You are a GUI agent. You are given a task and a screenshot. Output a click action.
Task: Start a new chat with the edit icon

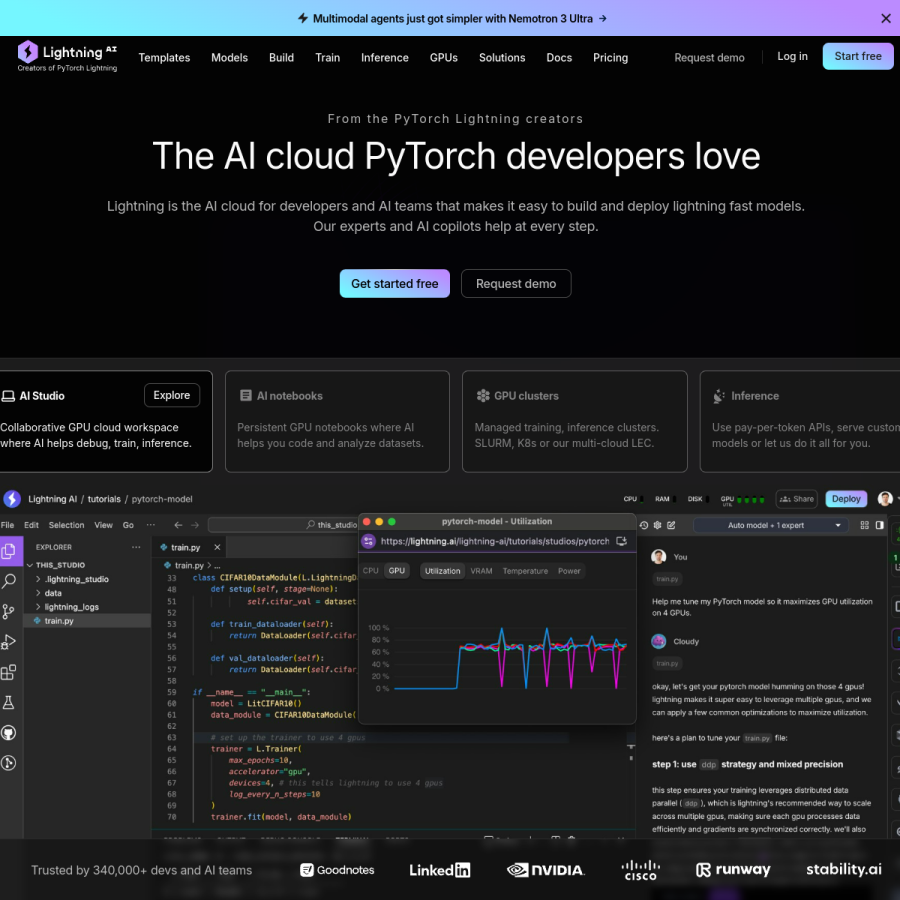pos(671,525)
